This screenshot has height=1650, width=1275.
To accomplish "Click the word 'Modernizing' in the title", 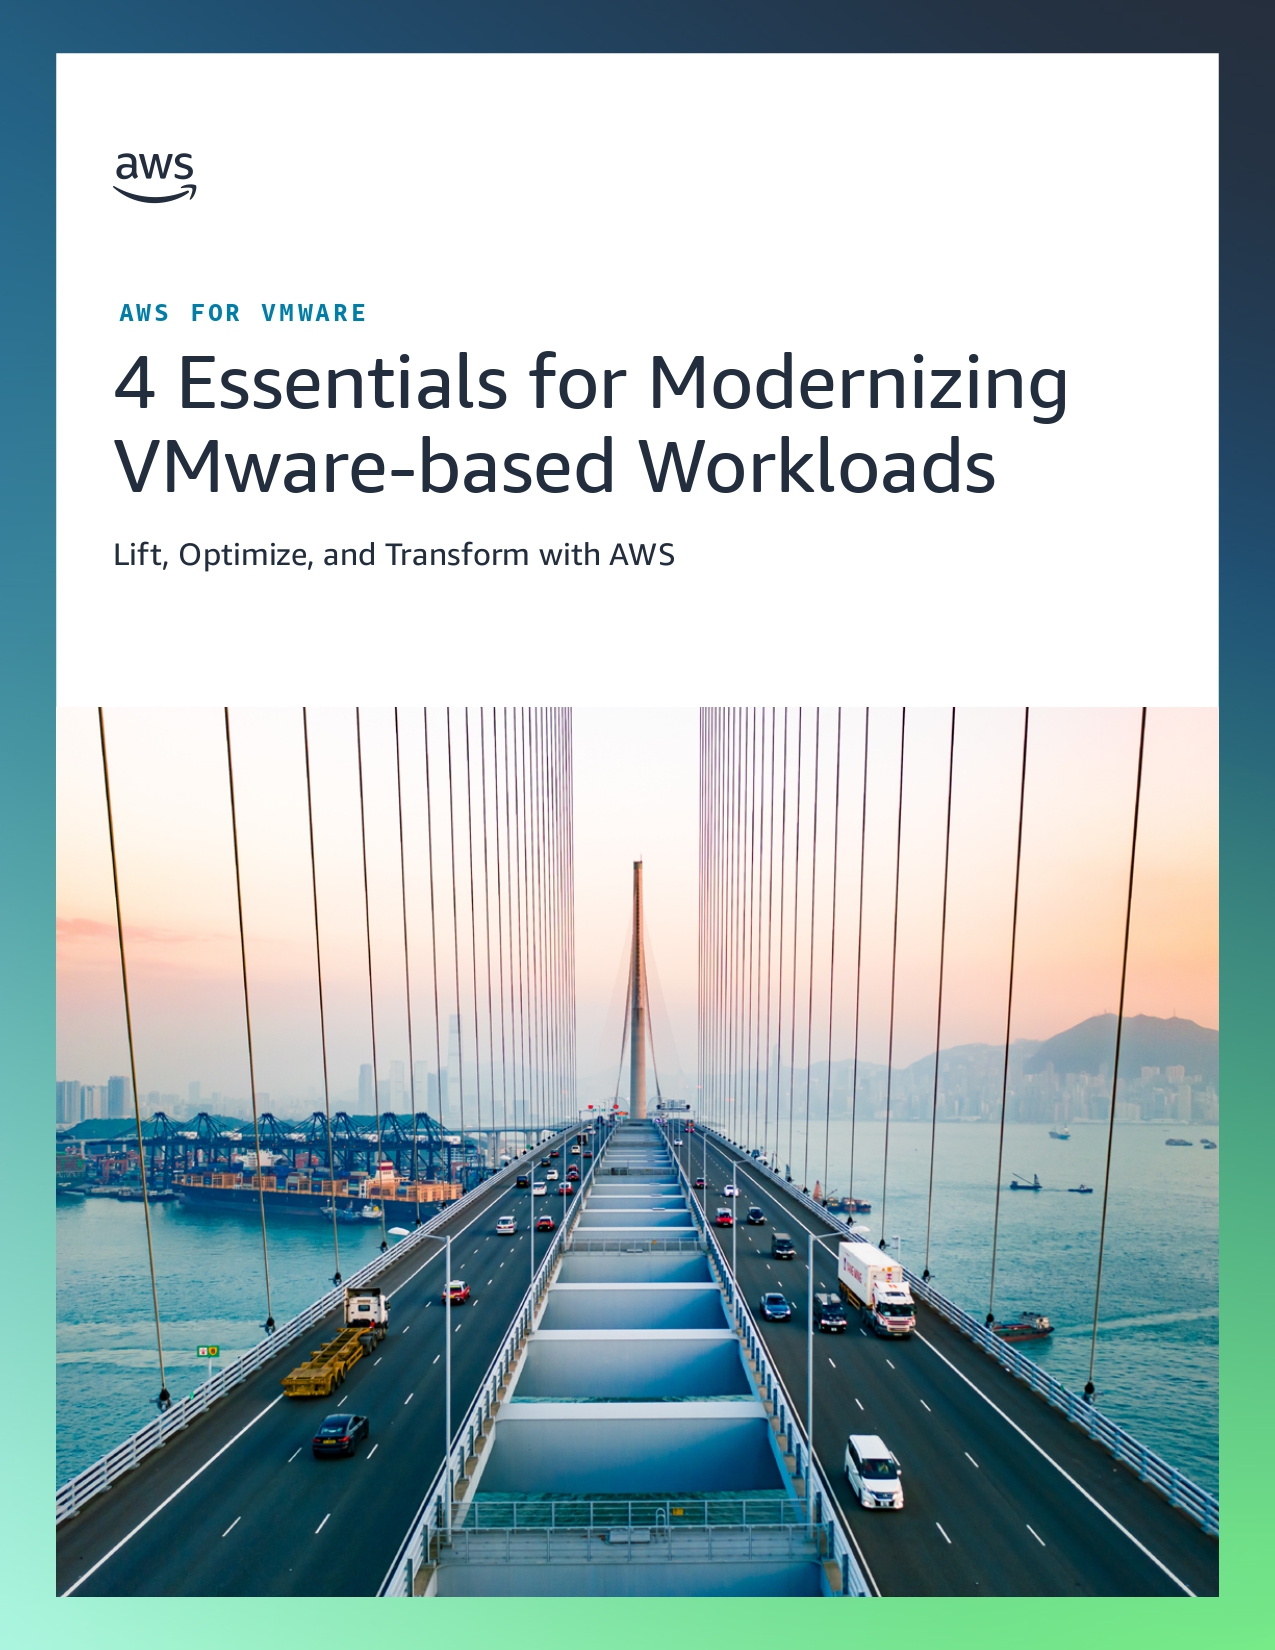I will (858, 383).
